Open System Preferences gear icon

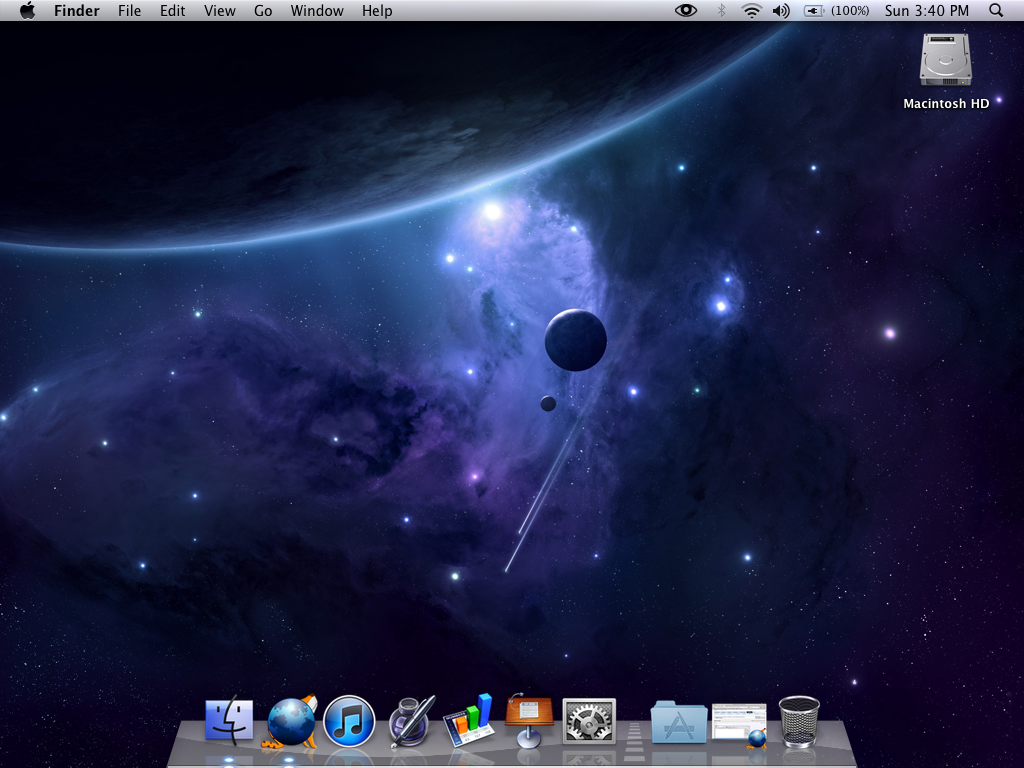tap(589, 722)
